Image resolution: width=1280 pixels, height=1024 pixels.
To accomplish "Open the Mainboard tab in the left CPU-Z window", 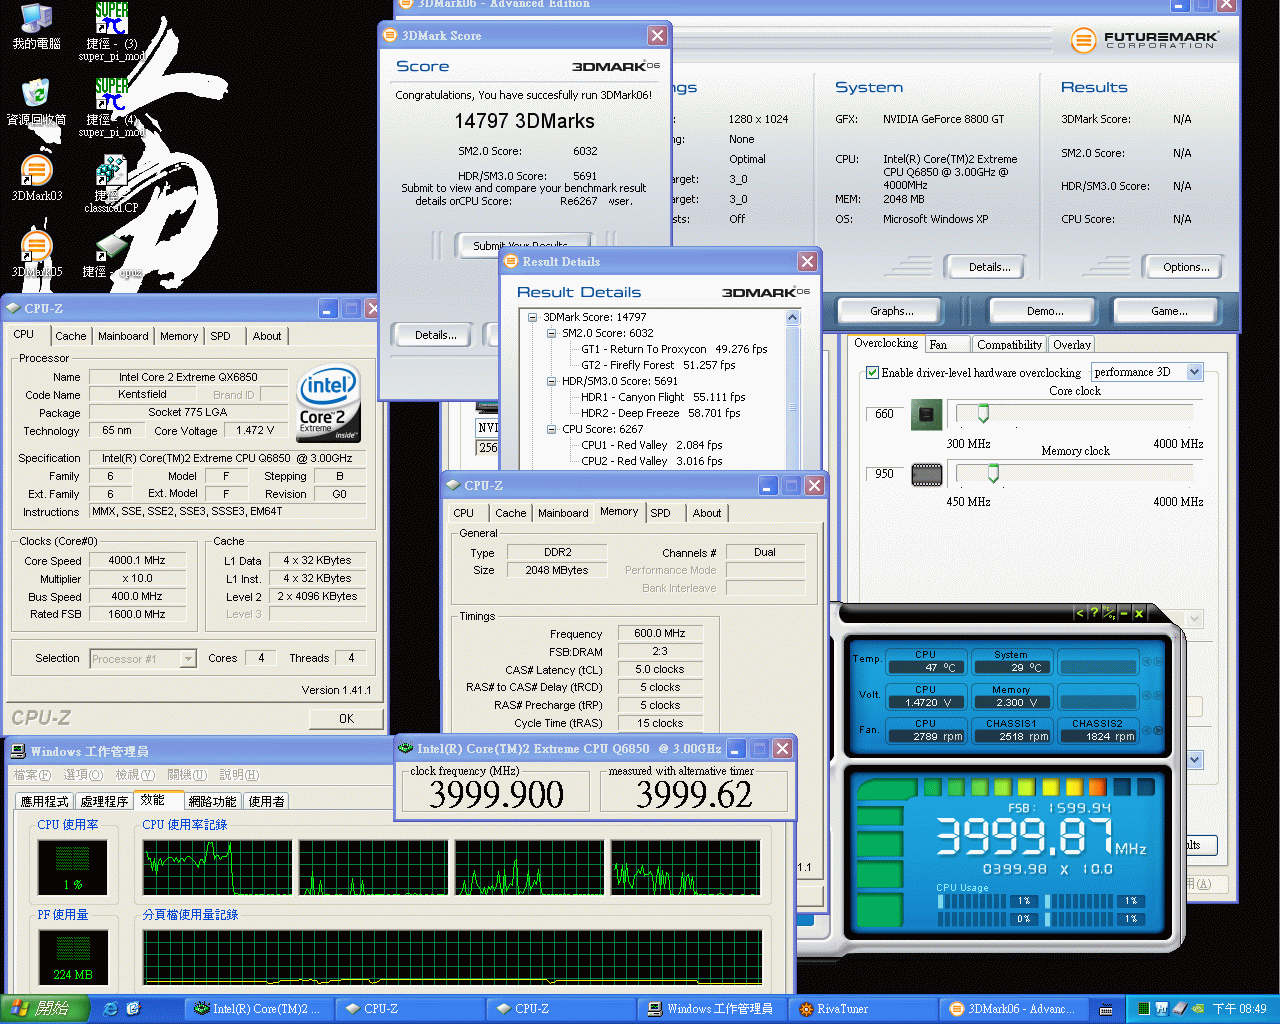I will pos(123,336).
